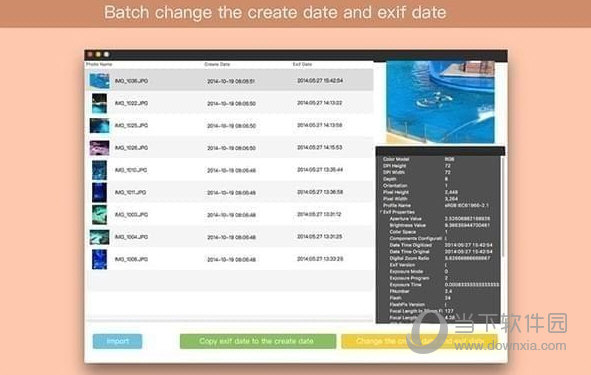
Task: Click file name IMG_1026.JPG
Action: tap(131, 148)
